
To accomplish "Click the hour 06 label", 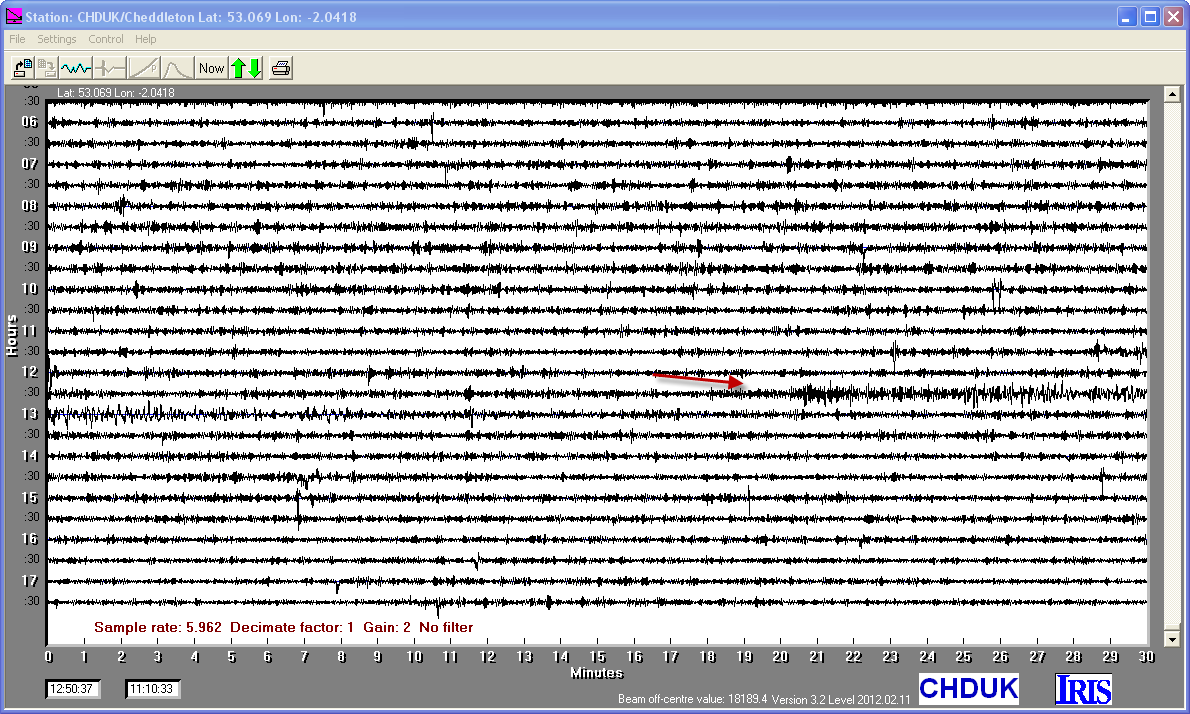I will point(30,121).
